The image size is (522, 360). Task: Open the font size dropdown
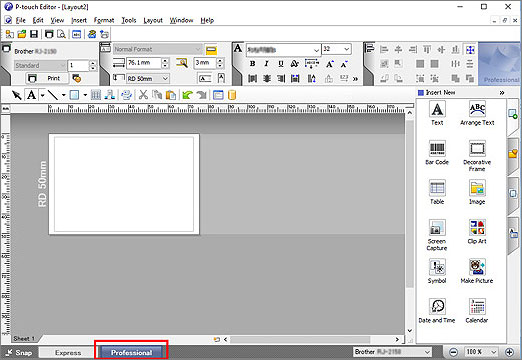click(x=347, y=49)
